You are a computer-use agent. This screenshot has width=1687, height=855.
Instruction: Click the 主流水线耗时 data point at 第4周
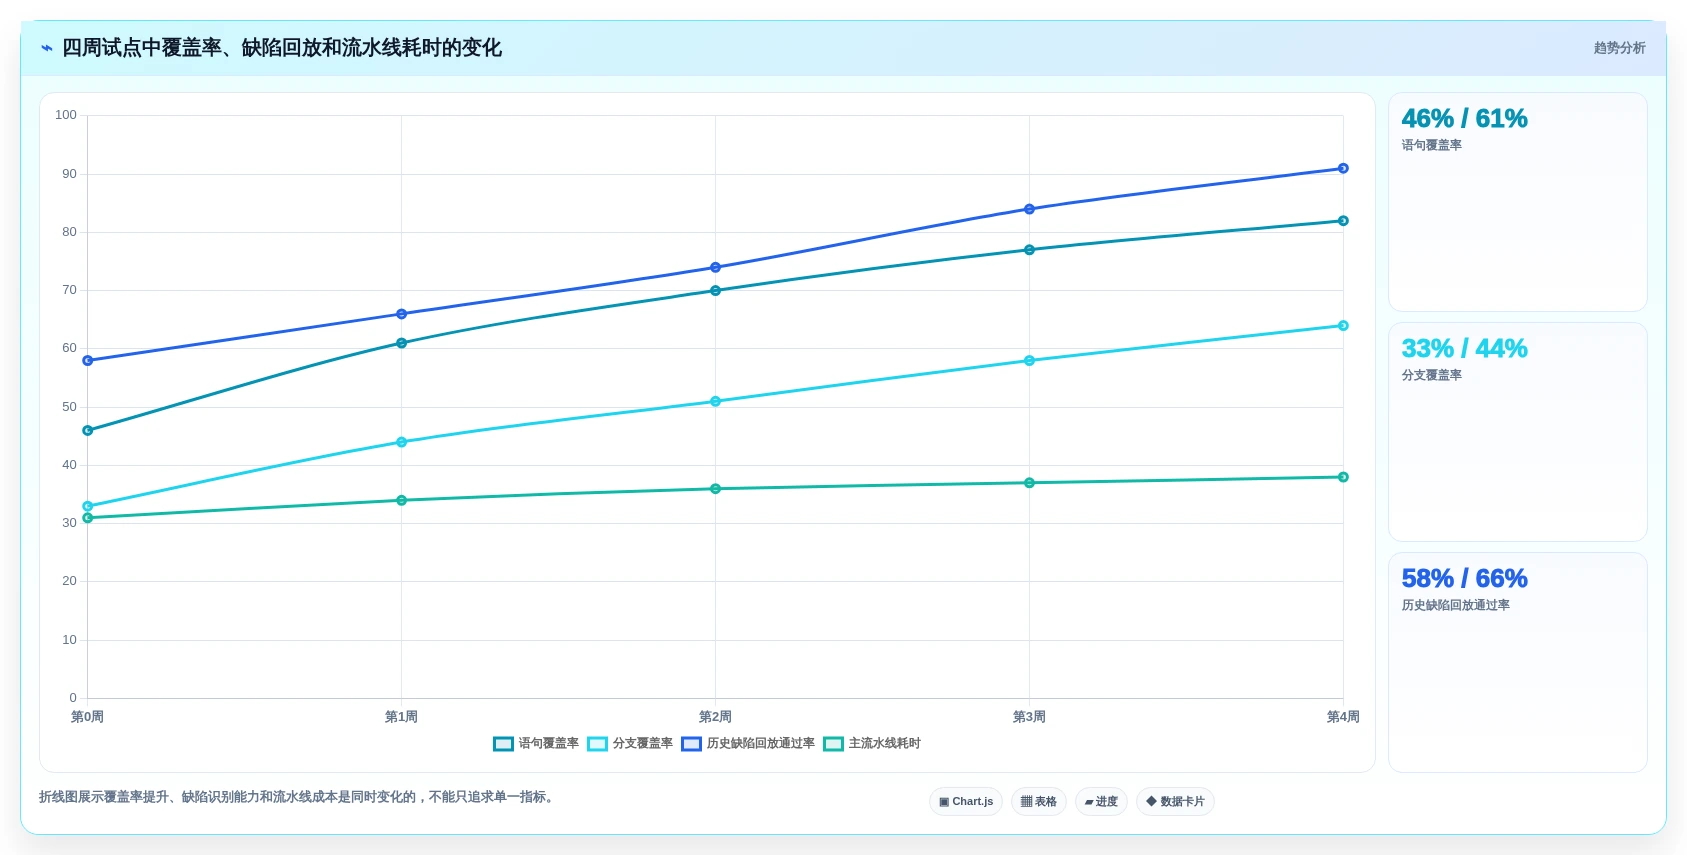click(x=1343, y=477)
